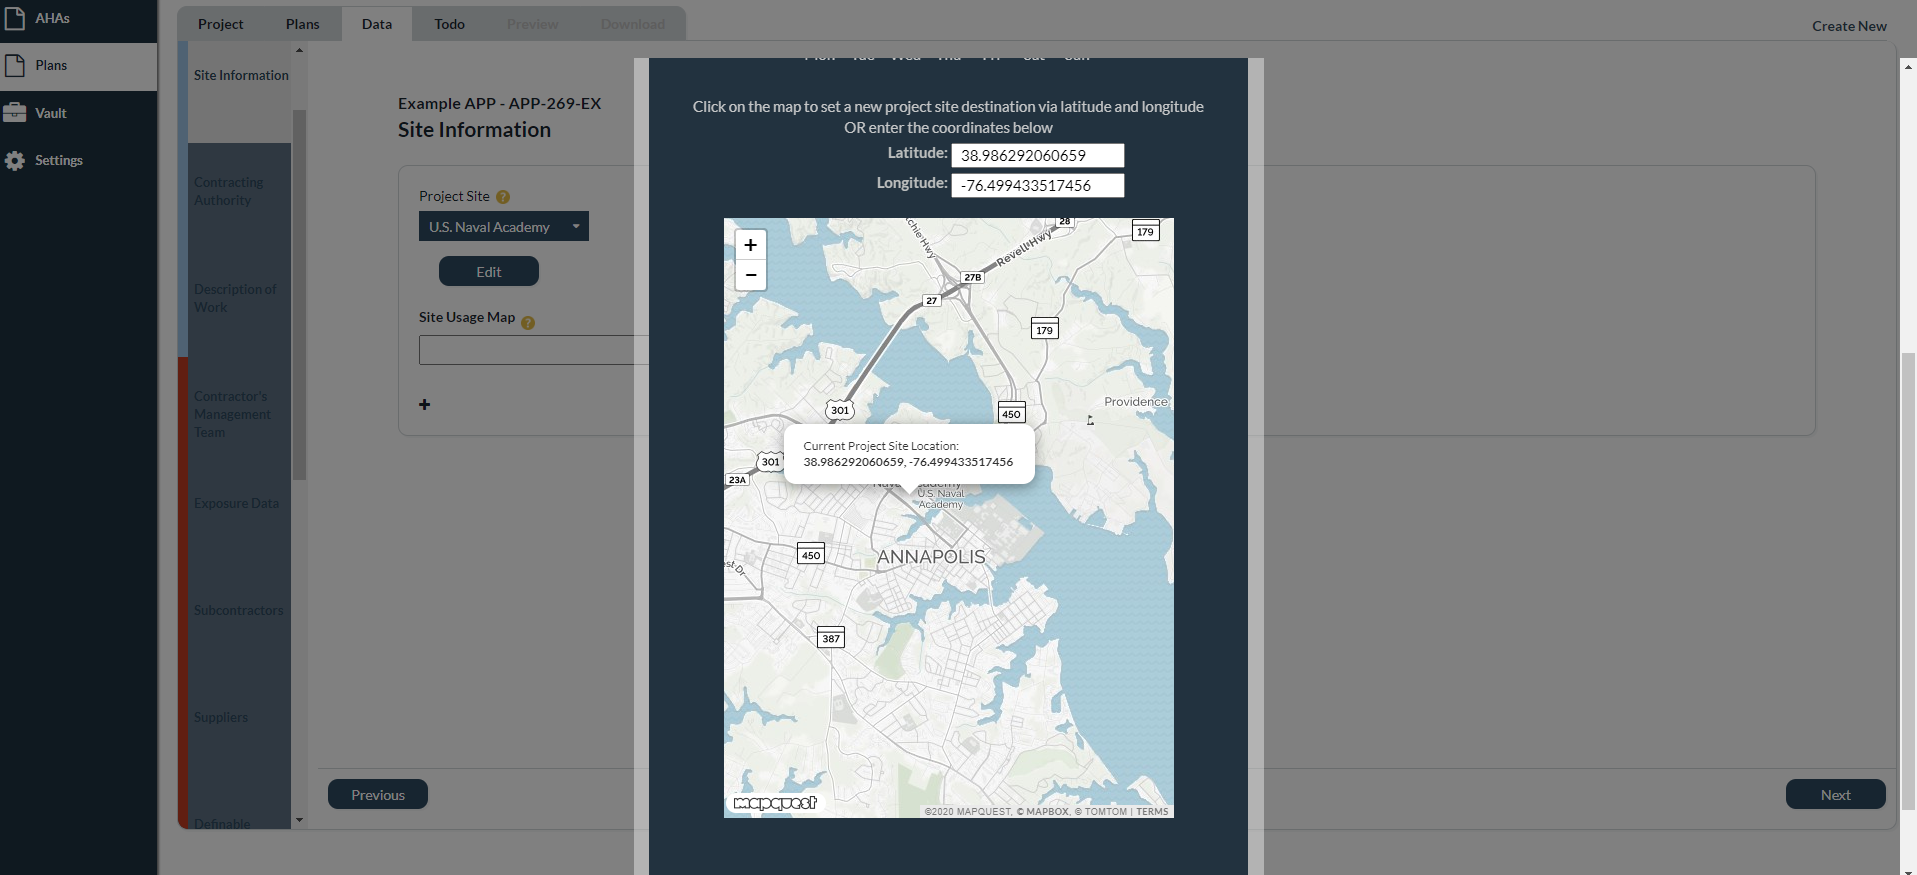Click the AHAs document icon
The height and width of the screenshot is (875, 1917).
pos(15,18)
